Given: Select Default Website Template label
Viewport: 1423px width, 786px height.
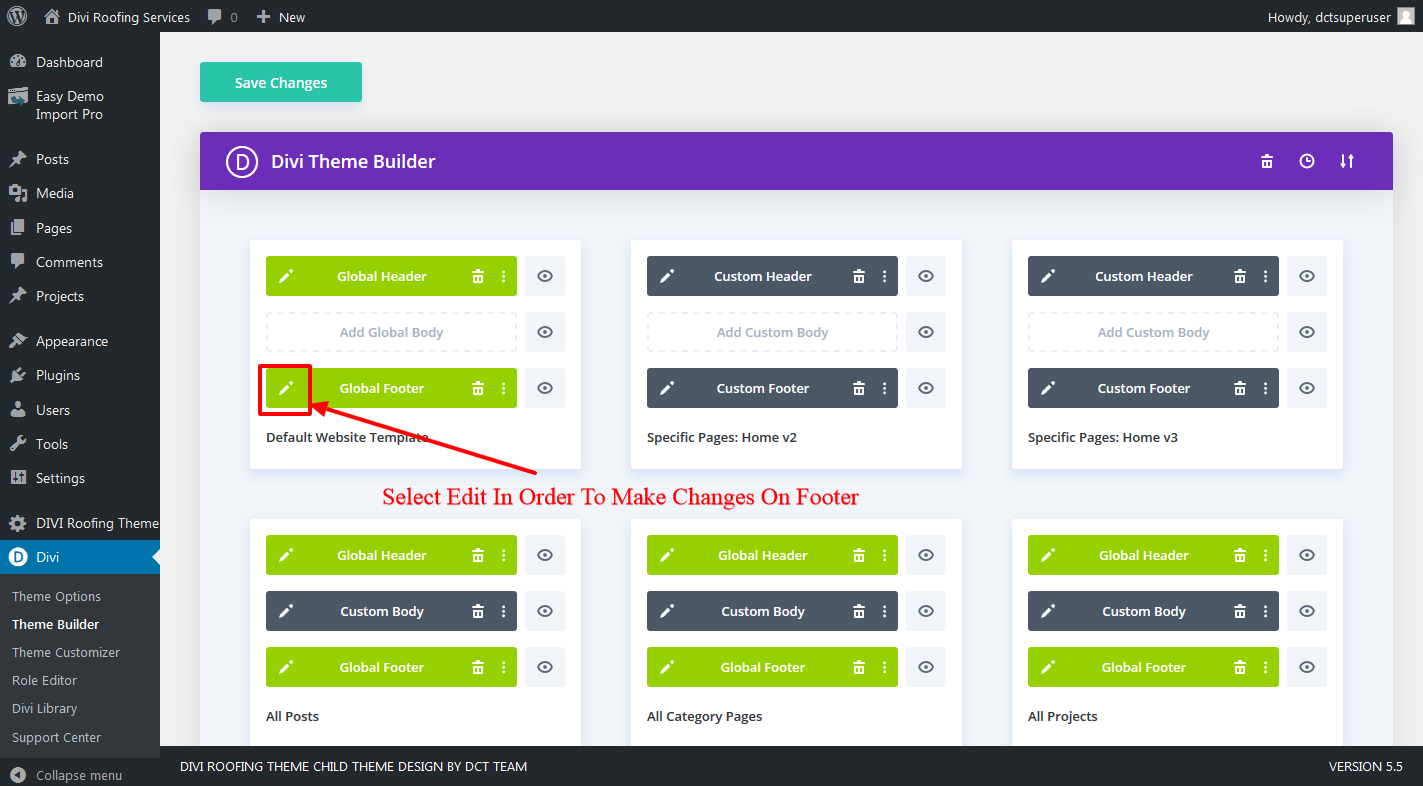Looking at the screenshot, I should (347, 437).
